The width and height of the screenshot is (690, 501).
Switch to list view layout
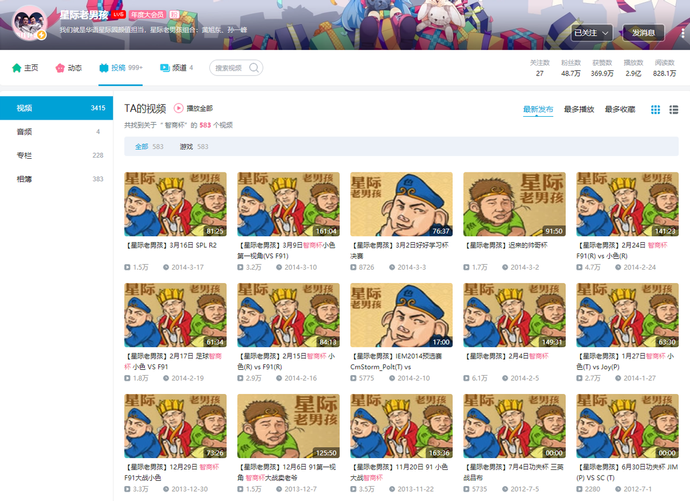pos(674,110)
